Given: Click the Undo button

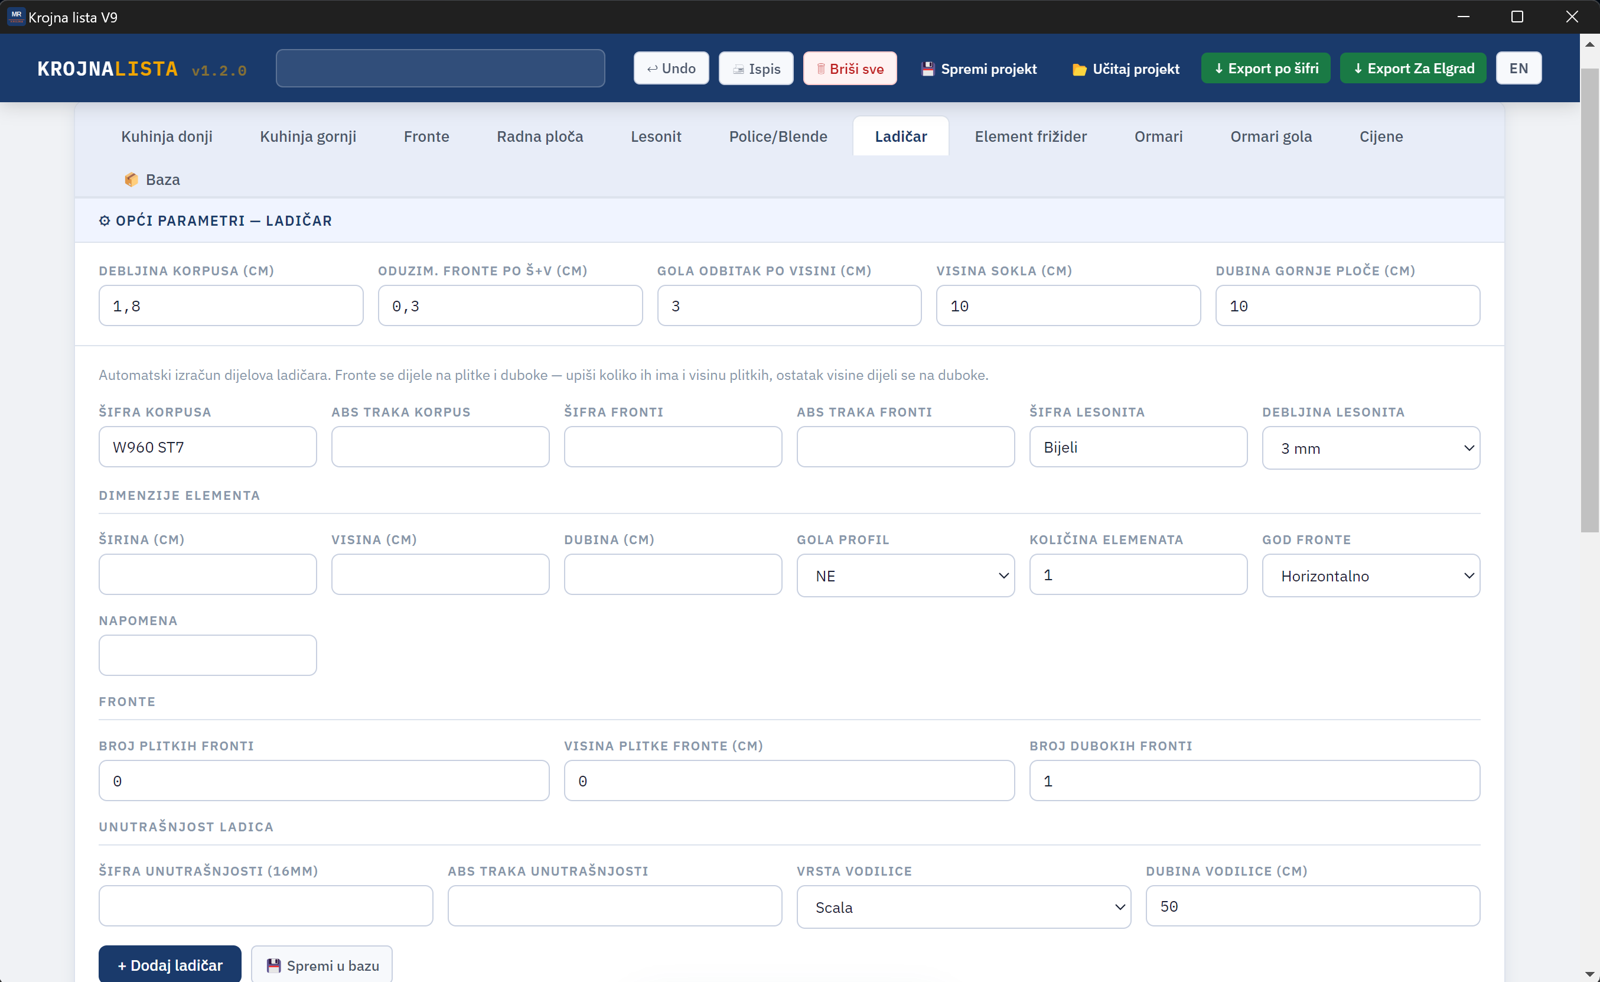Looking at the screenshot, I should tap(671, 68).
